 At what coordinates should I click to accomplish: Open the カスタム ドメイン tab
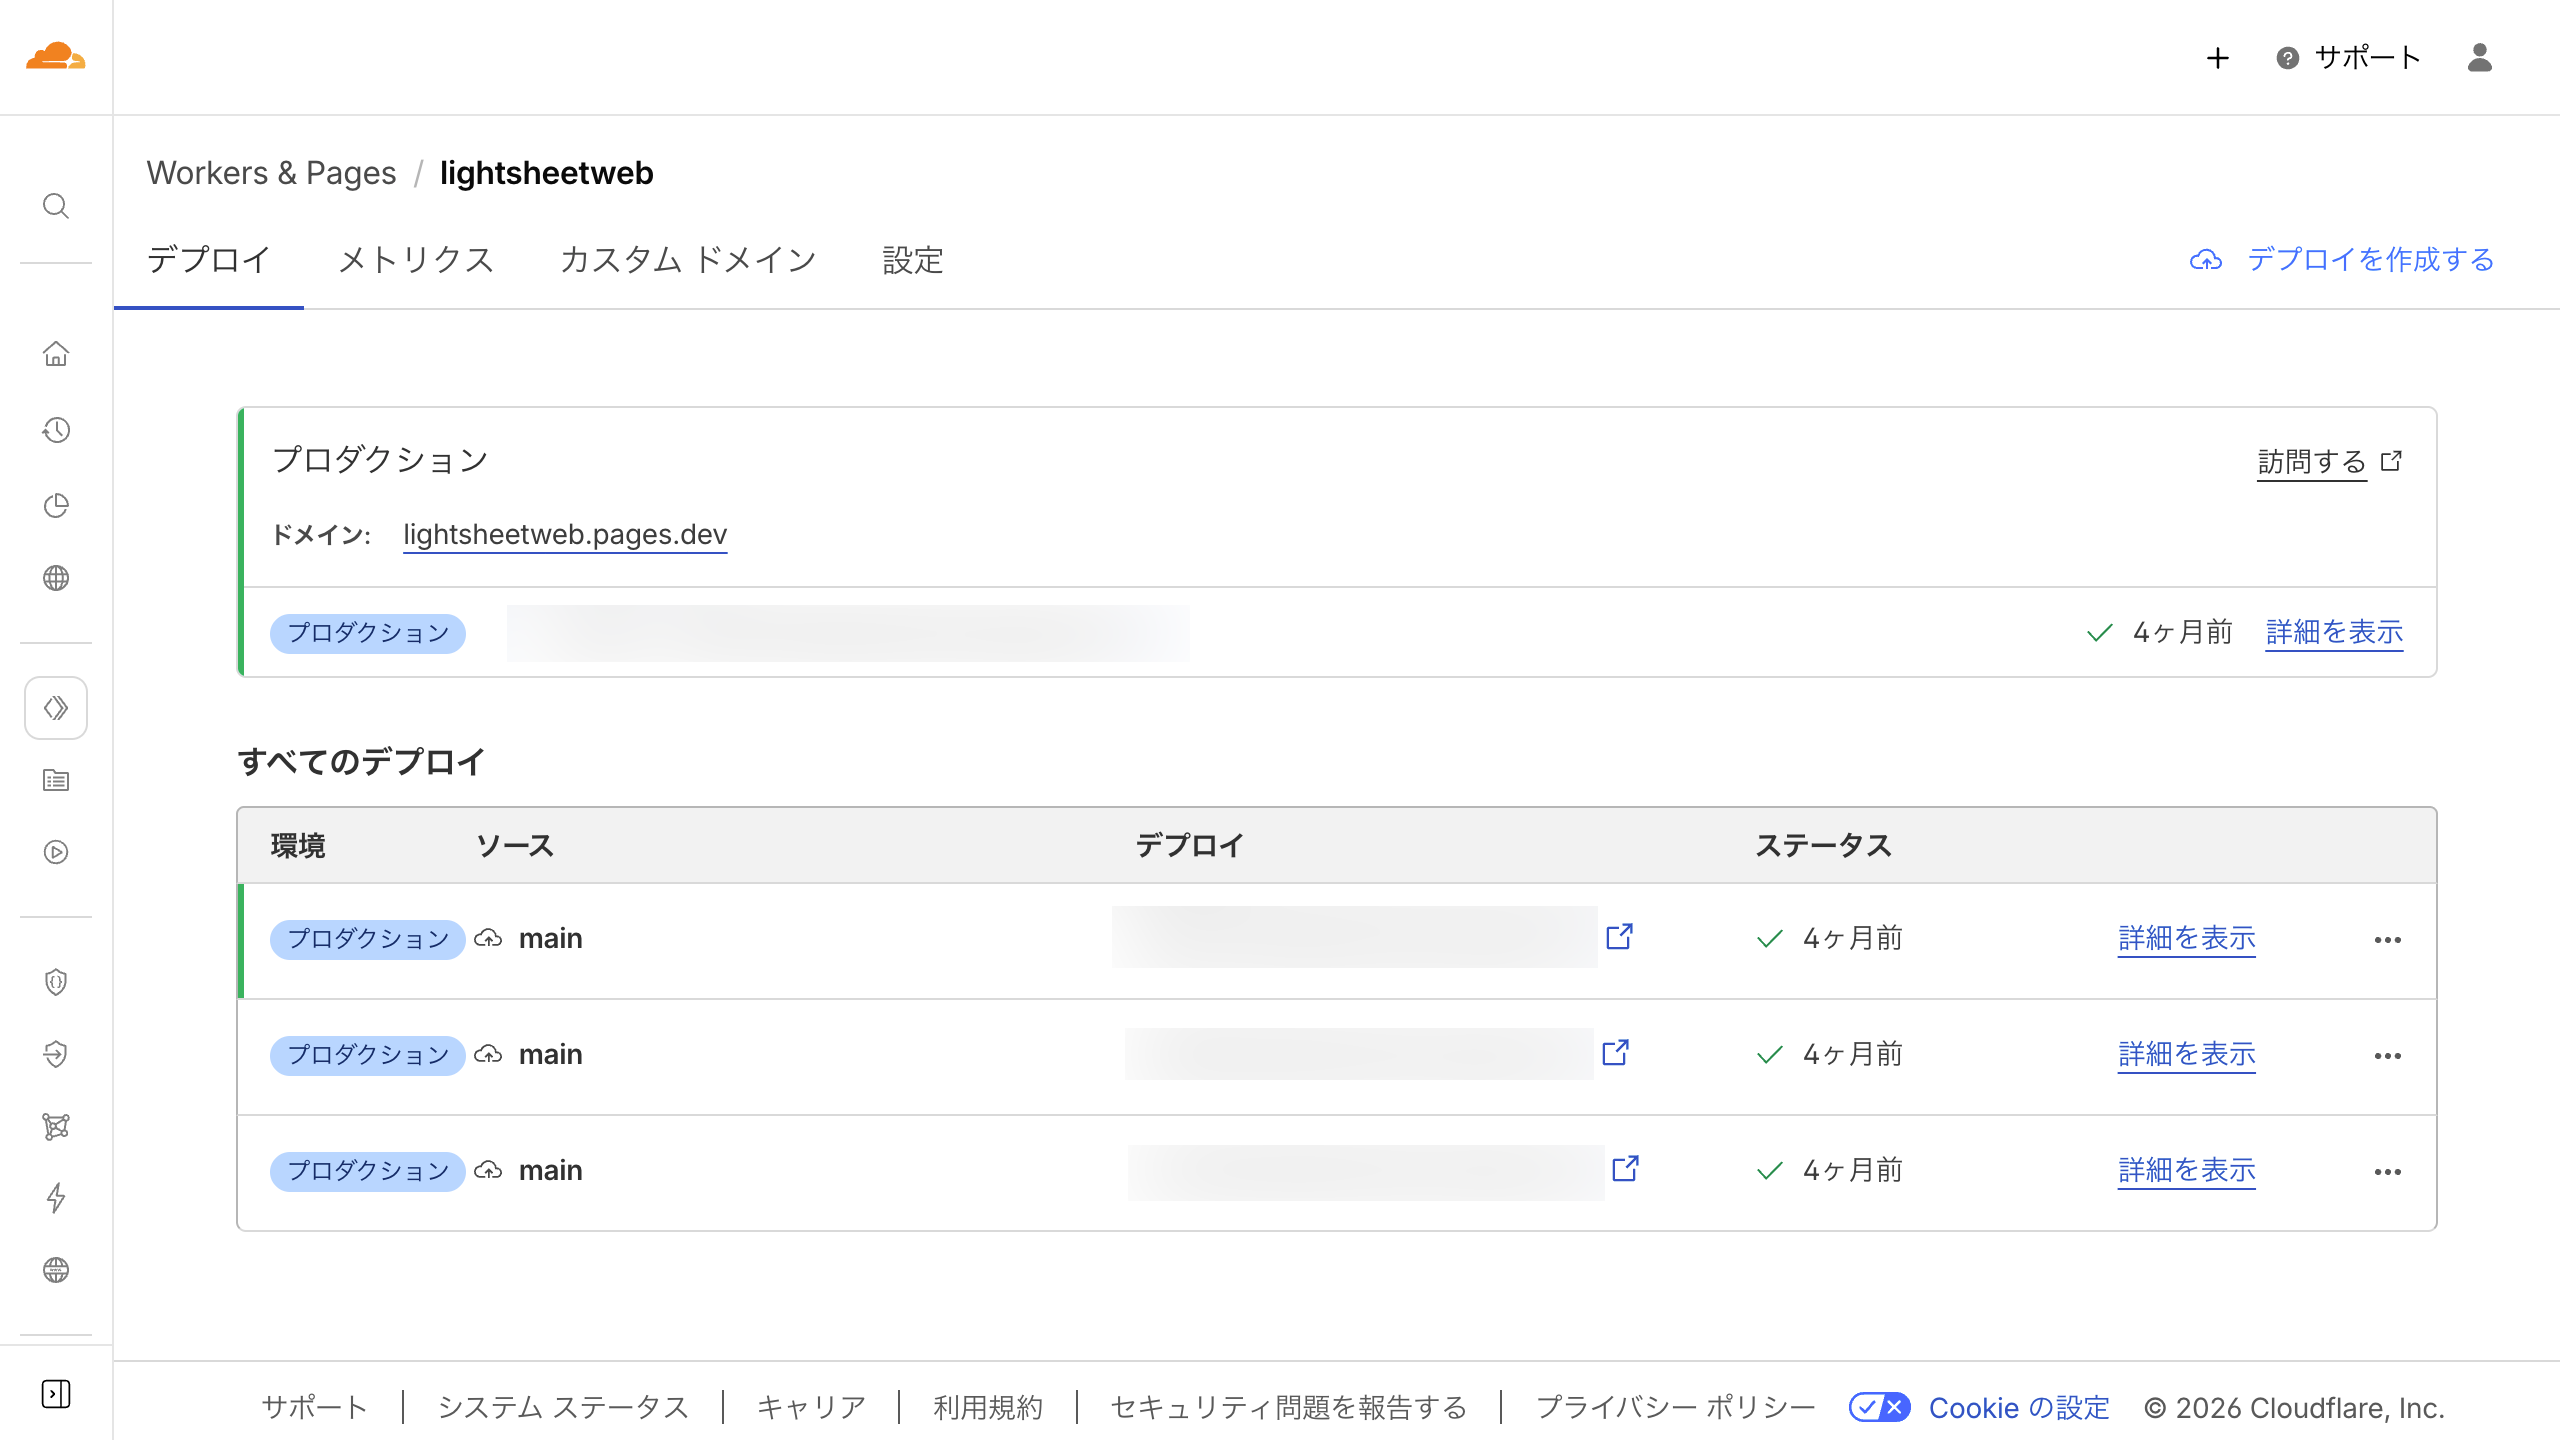[x=689, y=260]
